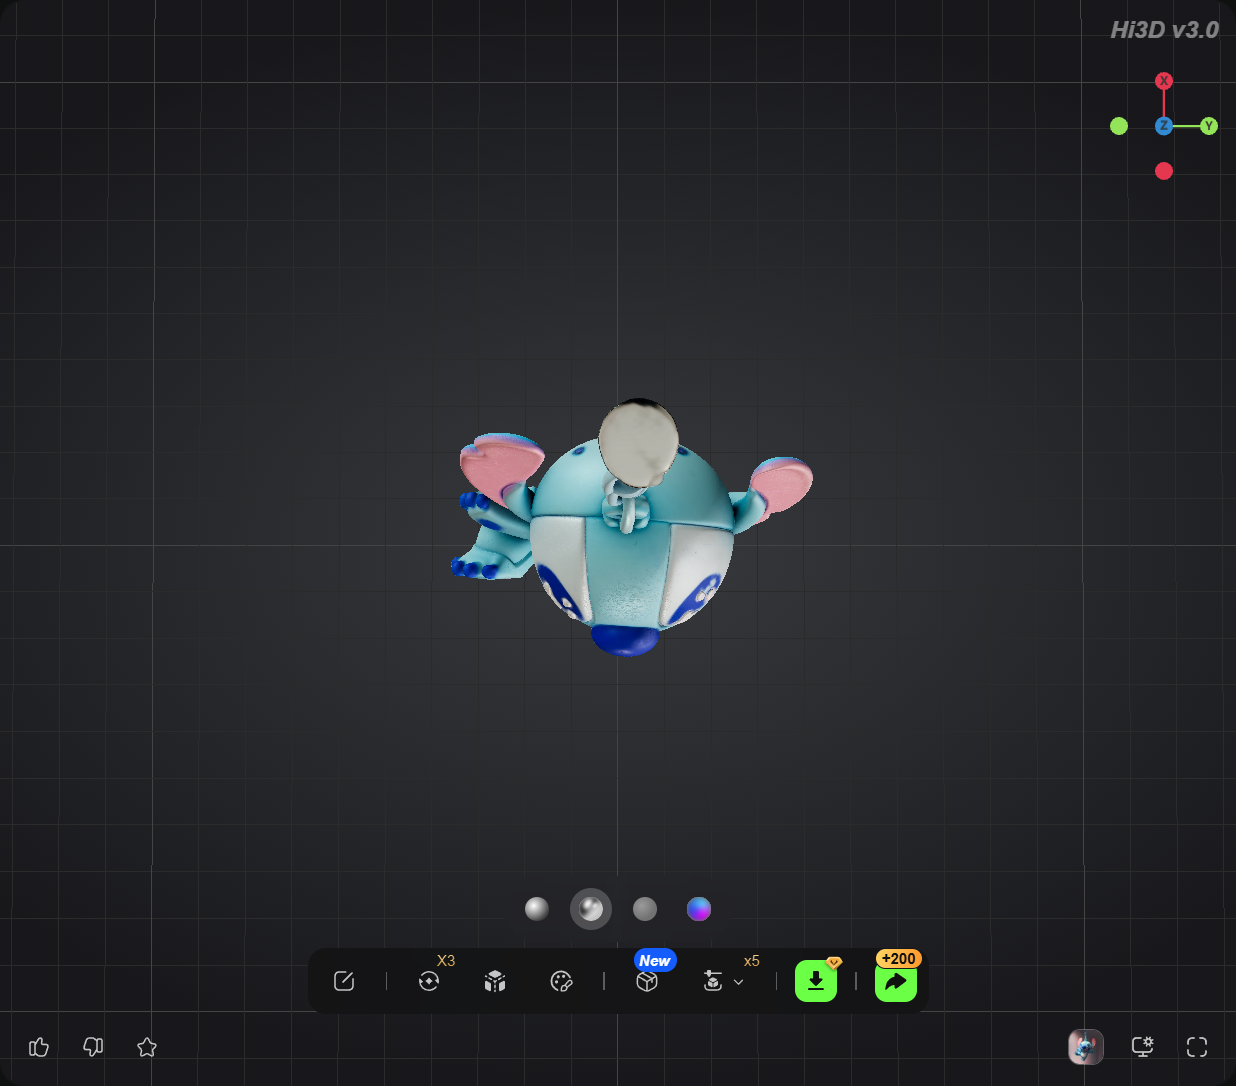Click the regenerate icon with X3 badge

(429, 981)
